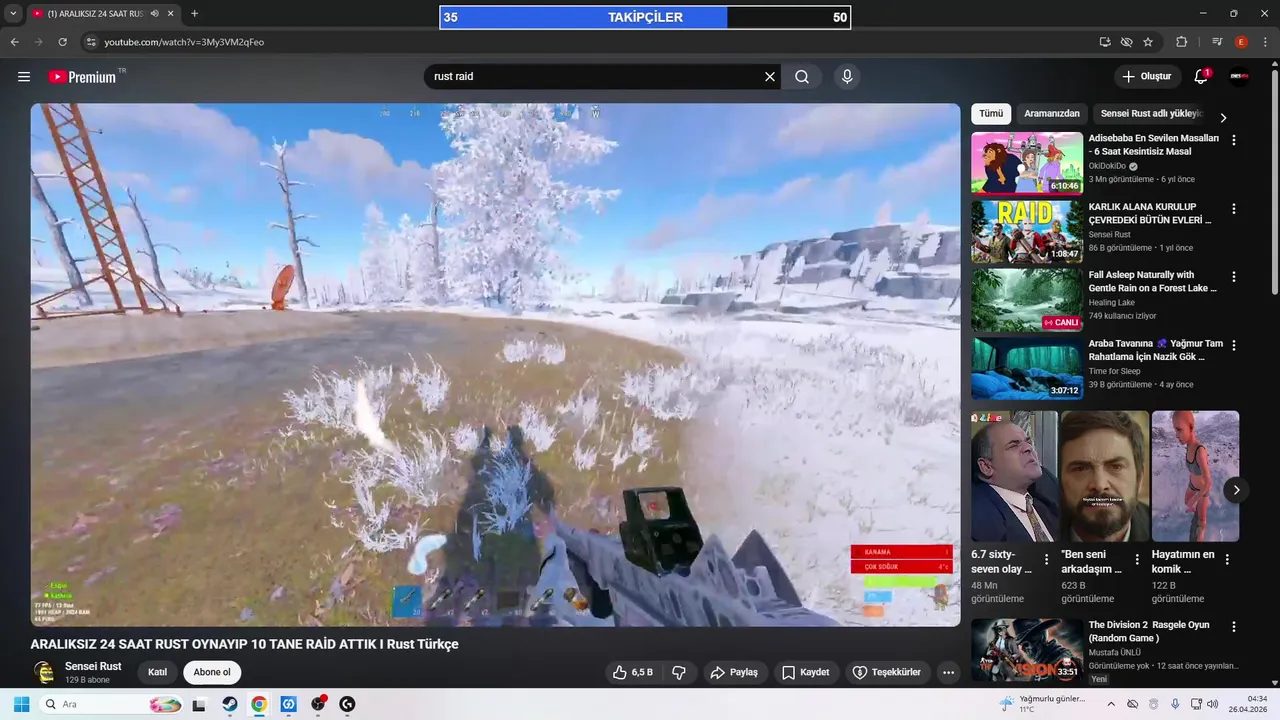This screenshot has height=720, width=1280.
Task: Reload the current page
Action: [62, 42]
